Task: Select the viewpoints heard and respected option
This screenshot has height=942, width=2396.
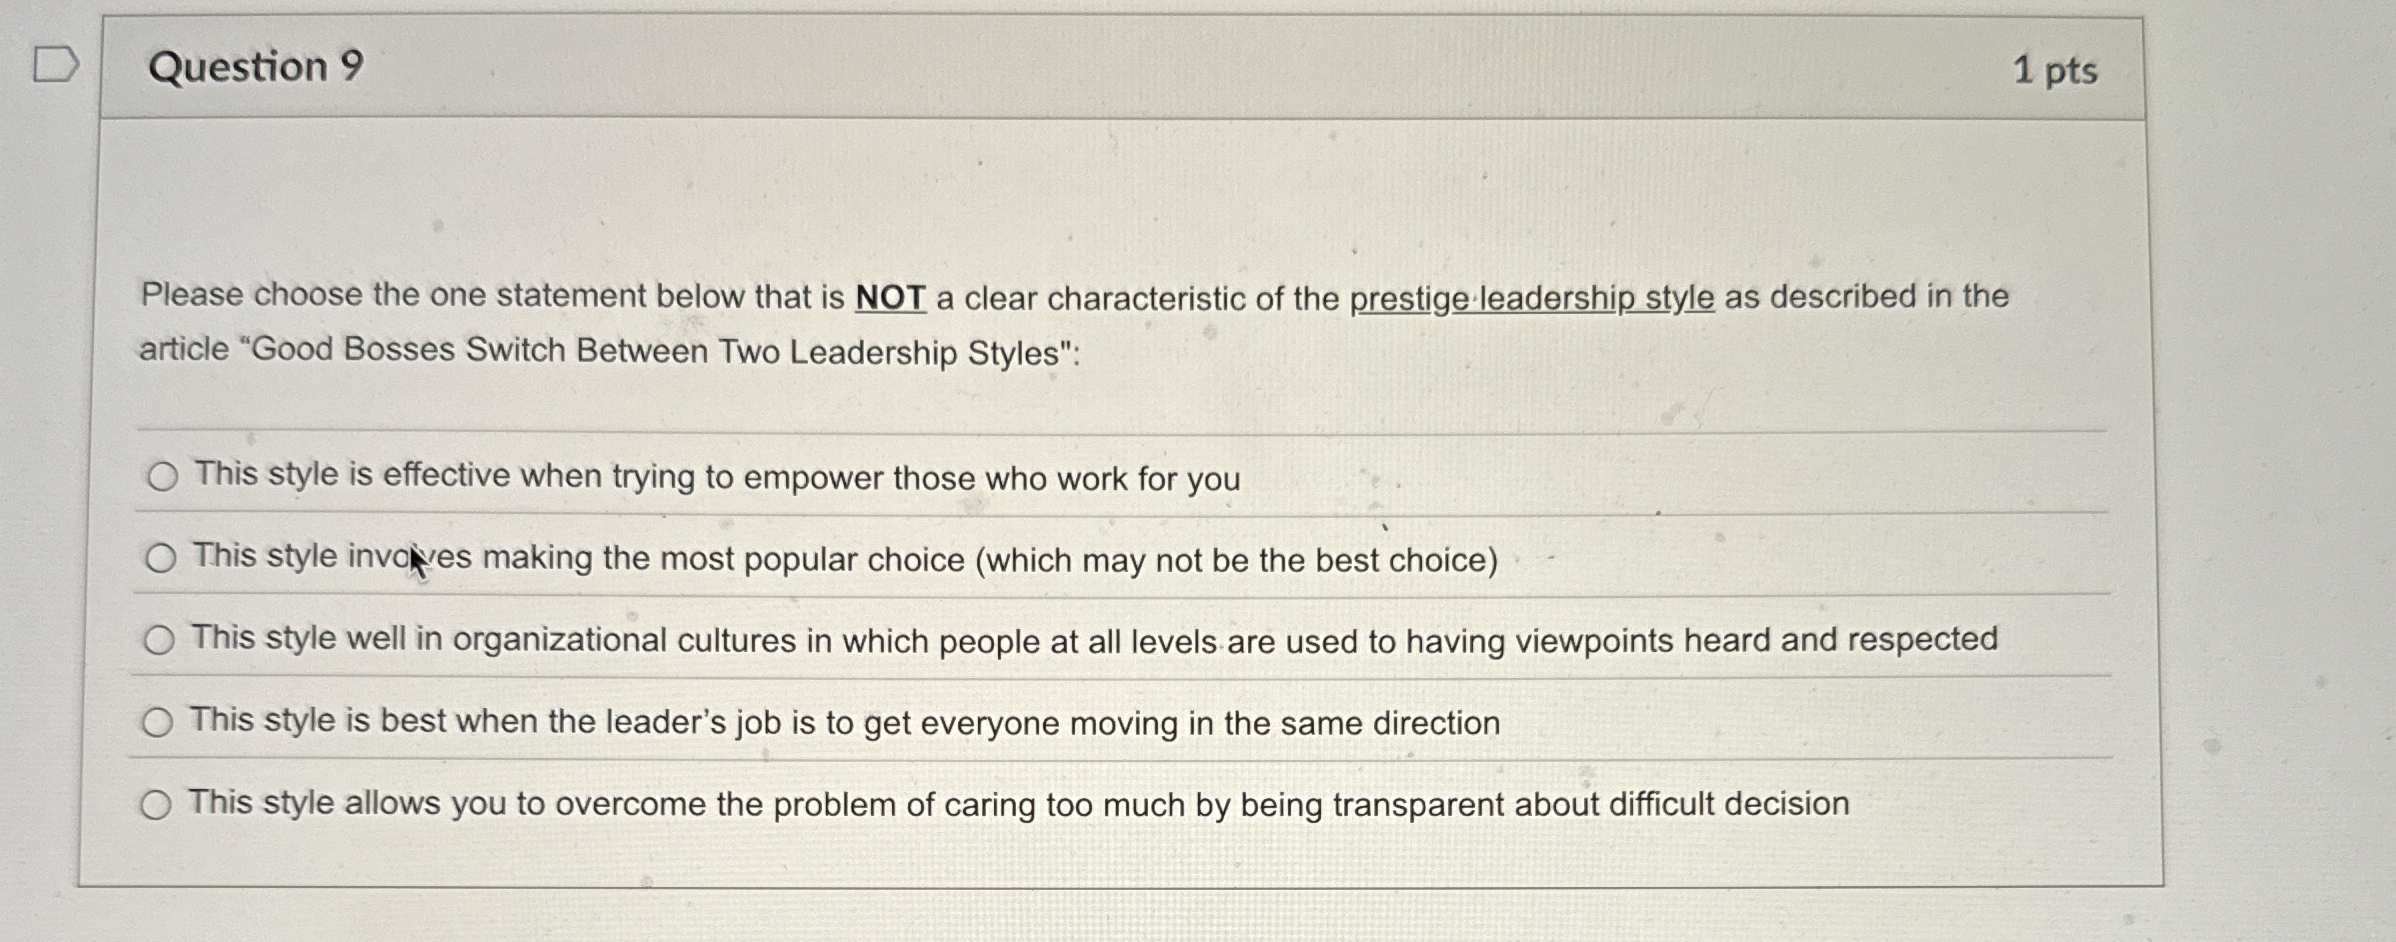Action: [x=160, y=641]
